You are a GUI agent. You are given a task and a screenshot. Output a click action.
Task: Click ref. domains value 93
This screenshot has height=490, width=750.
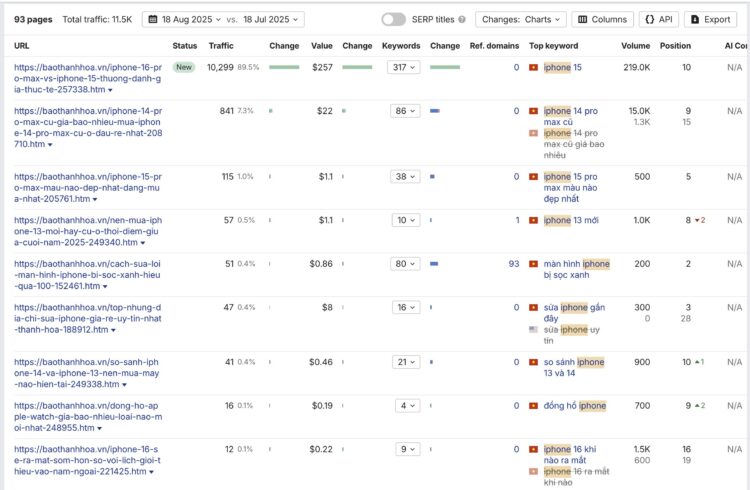514,264
